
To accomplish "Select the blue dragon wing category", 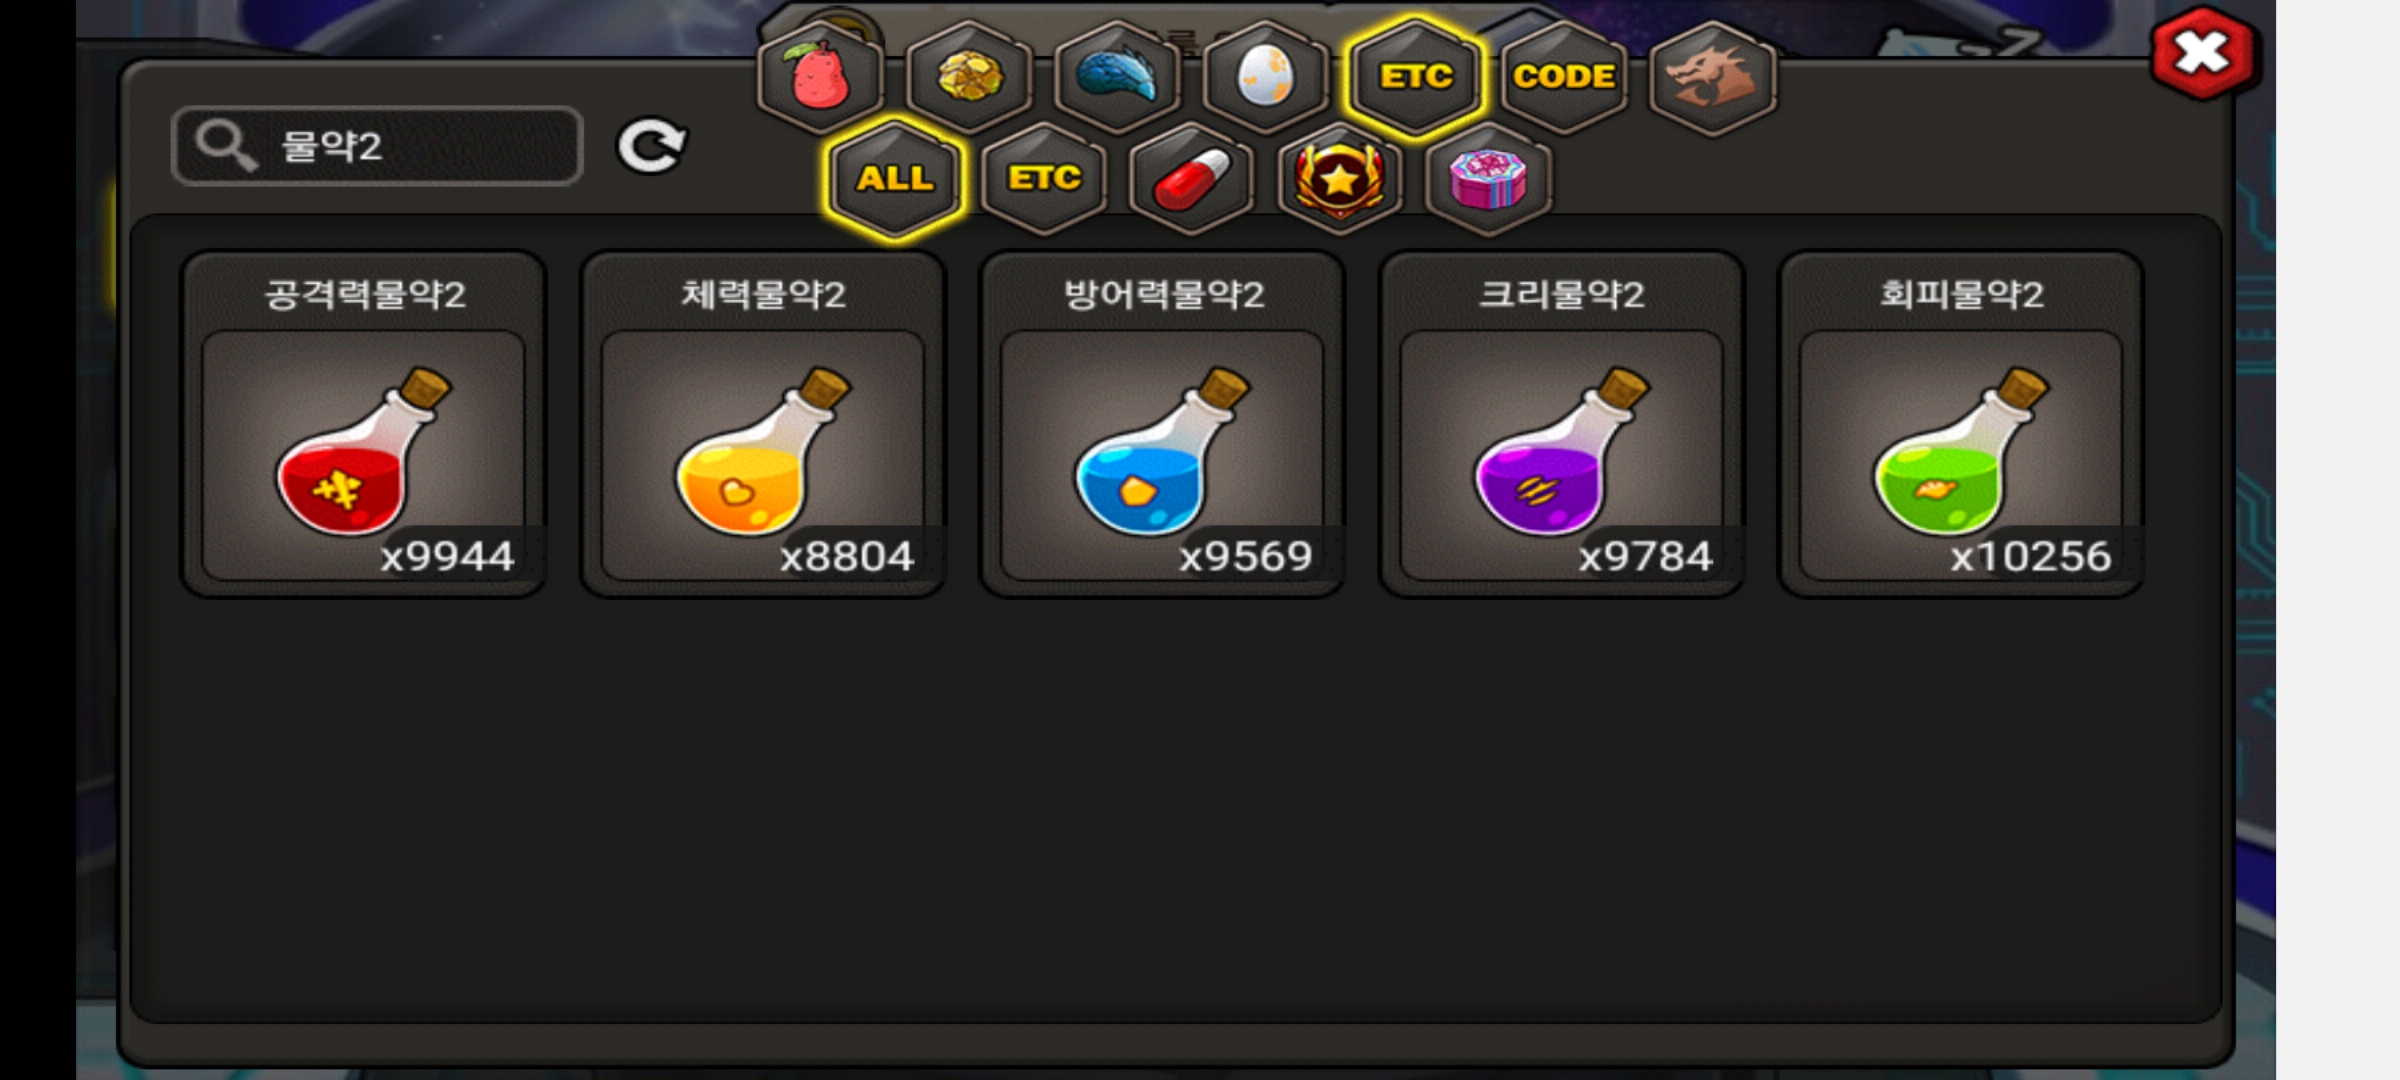I will tap(1118, 76).
